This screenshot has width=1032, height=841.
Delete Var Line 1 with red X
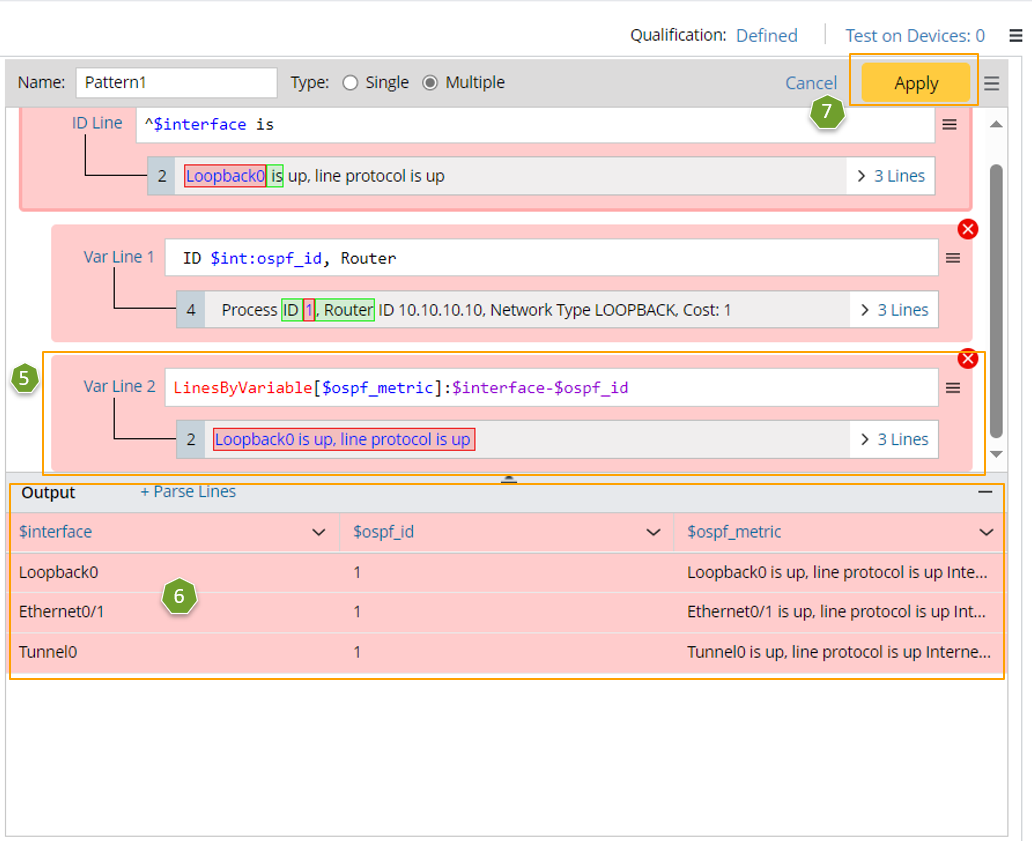coord(967,230)
